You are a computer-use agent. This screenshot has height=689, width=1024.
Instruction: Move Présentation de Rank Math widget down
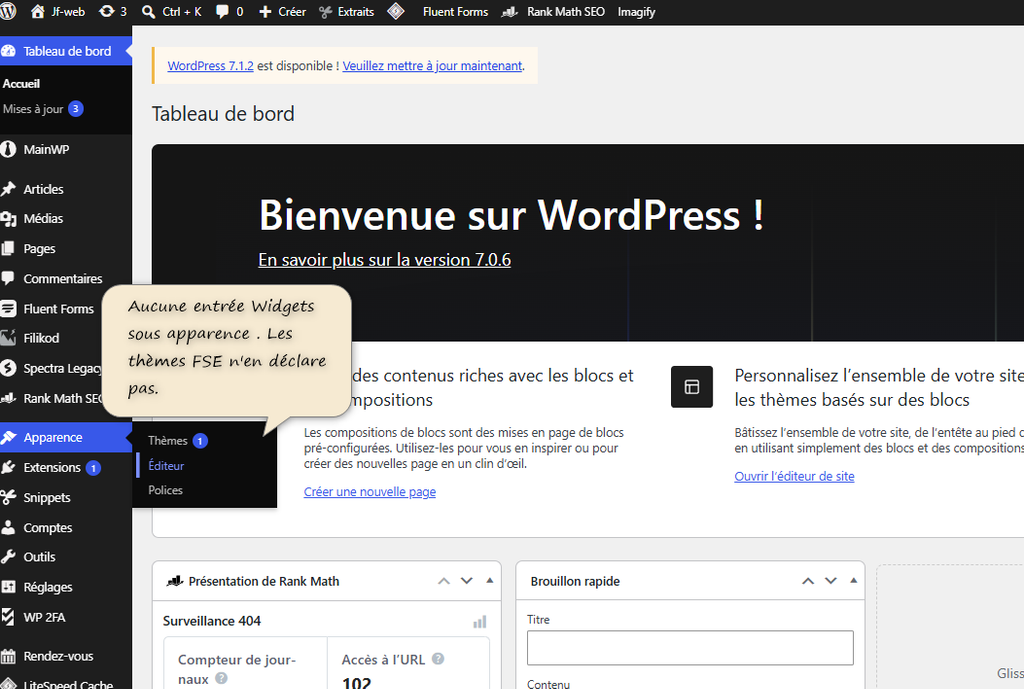pyautogui.click(x=466, y=581)
